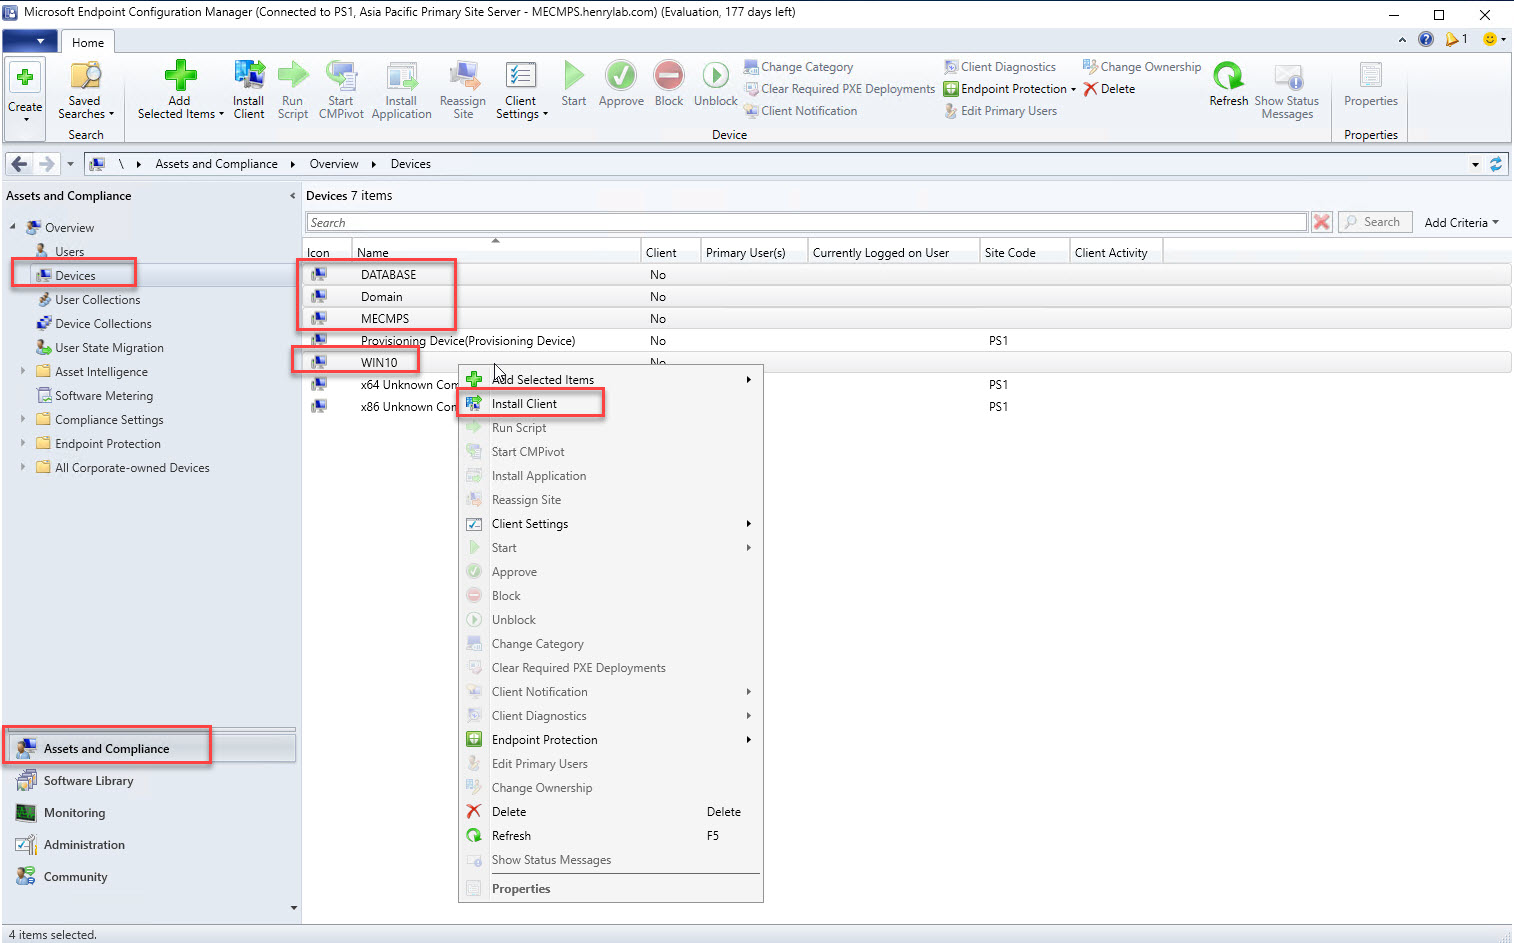This screenshot has width=1514, height=943.
Task: Open the Software Library workspace
Action: tap(88, 781)
